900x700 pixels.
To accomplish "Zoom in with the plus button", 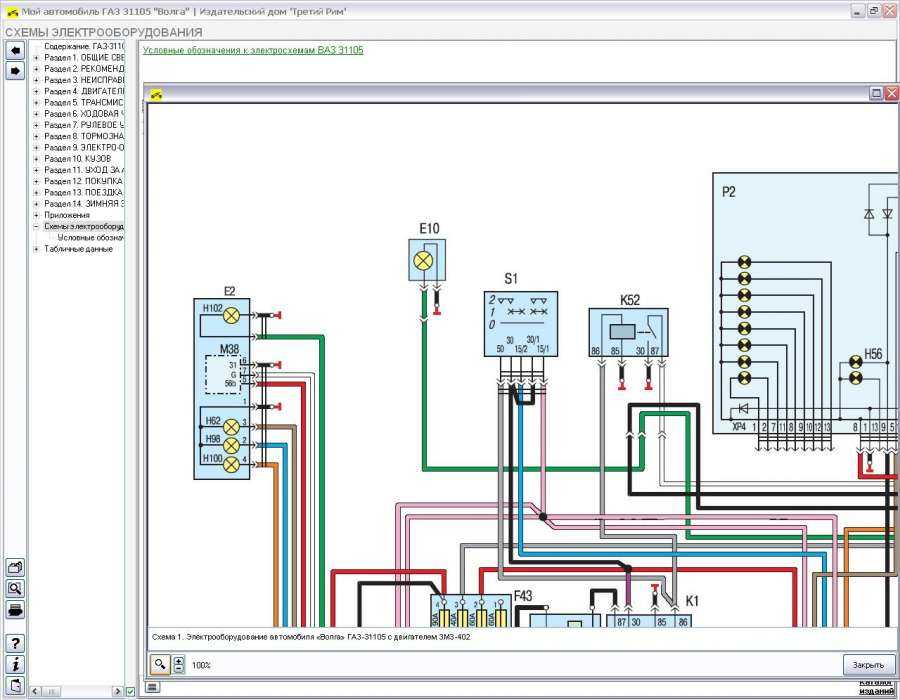I will [179, 660].
